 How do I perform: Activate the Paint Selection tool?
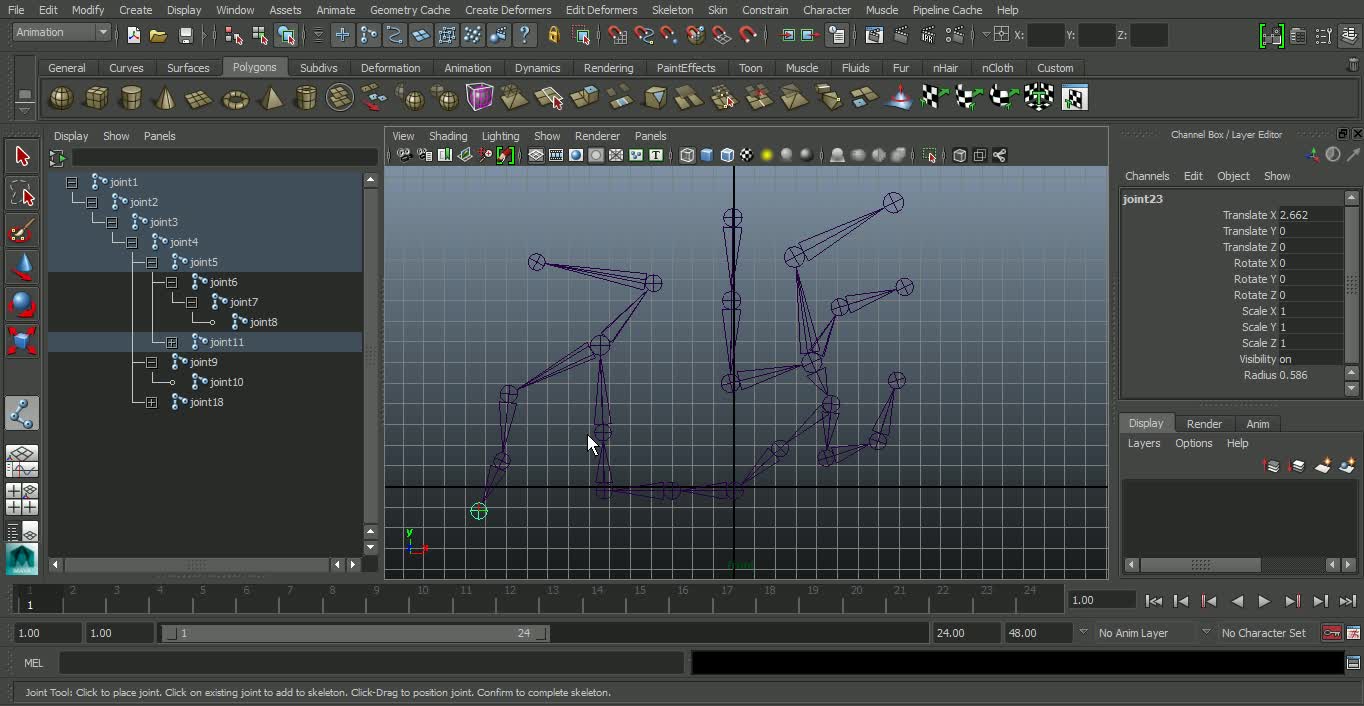22,230
